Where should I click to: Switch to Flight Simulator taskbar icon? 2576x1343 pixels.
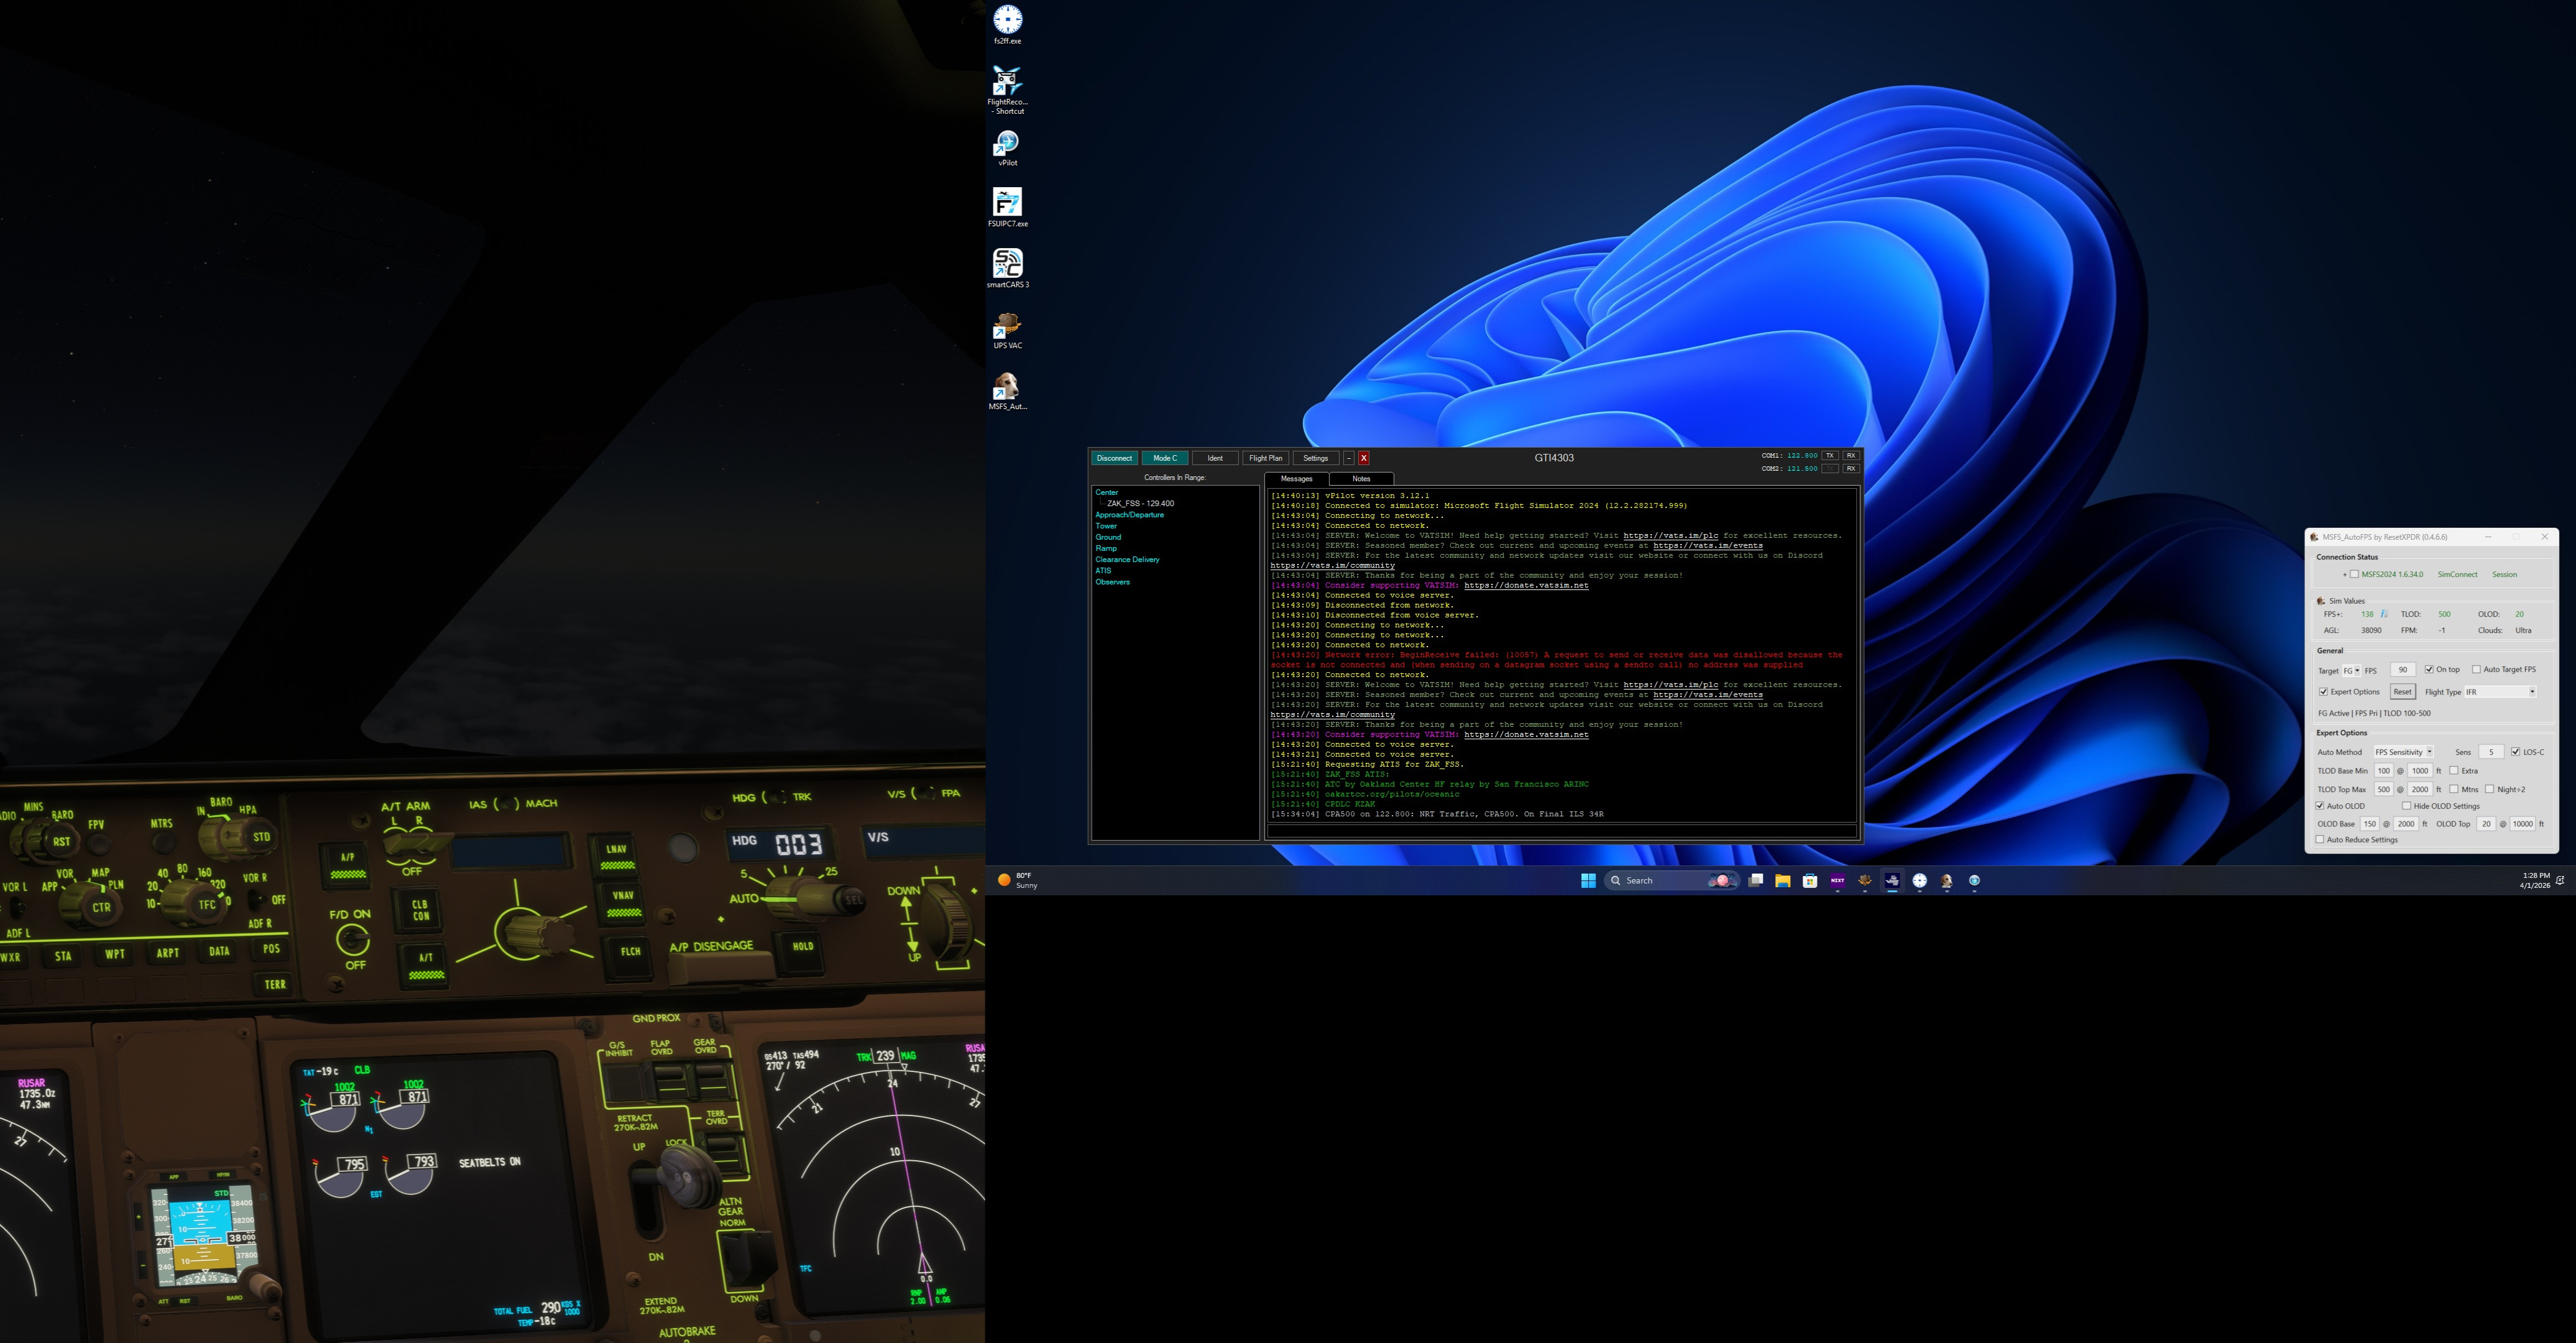click(x=1892, y=880)
